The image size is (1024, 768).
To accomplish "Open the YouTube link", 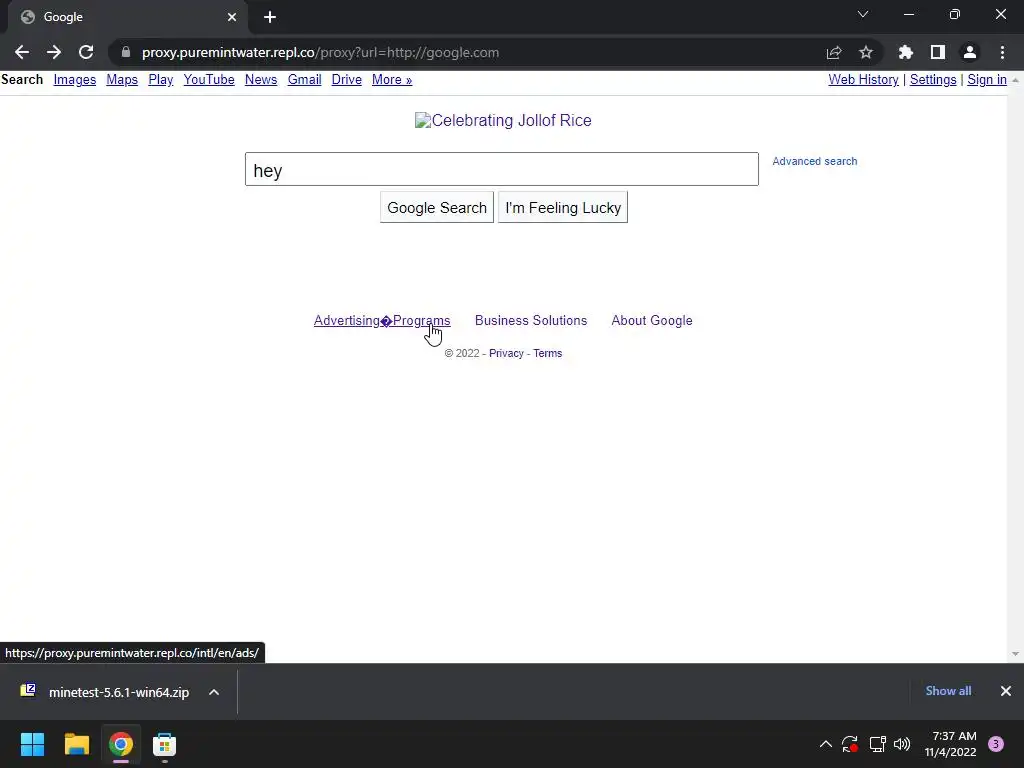I will pos(209,80).
